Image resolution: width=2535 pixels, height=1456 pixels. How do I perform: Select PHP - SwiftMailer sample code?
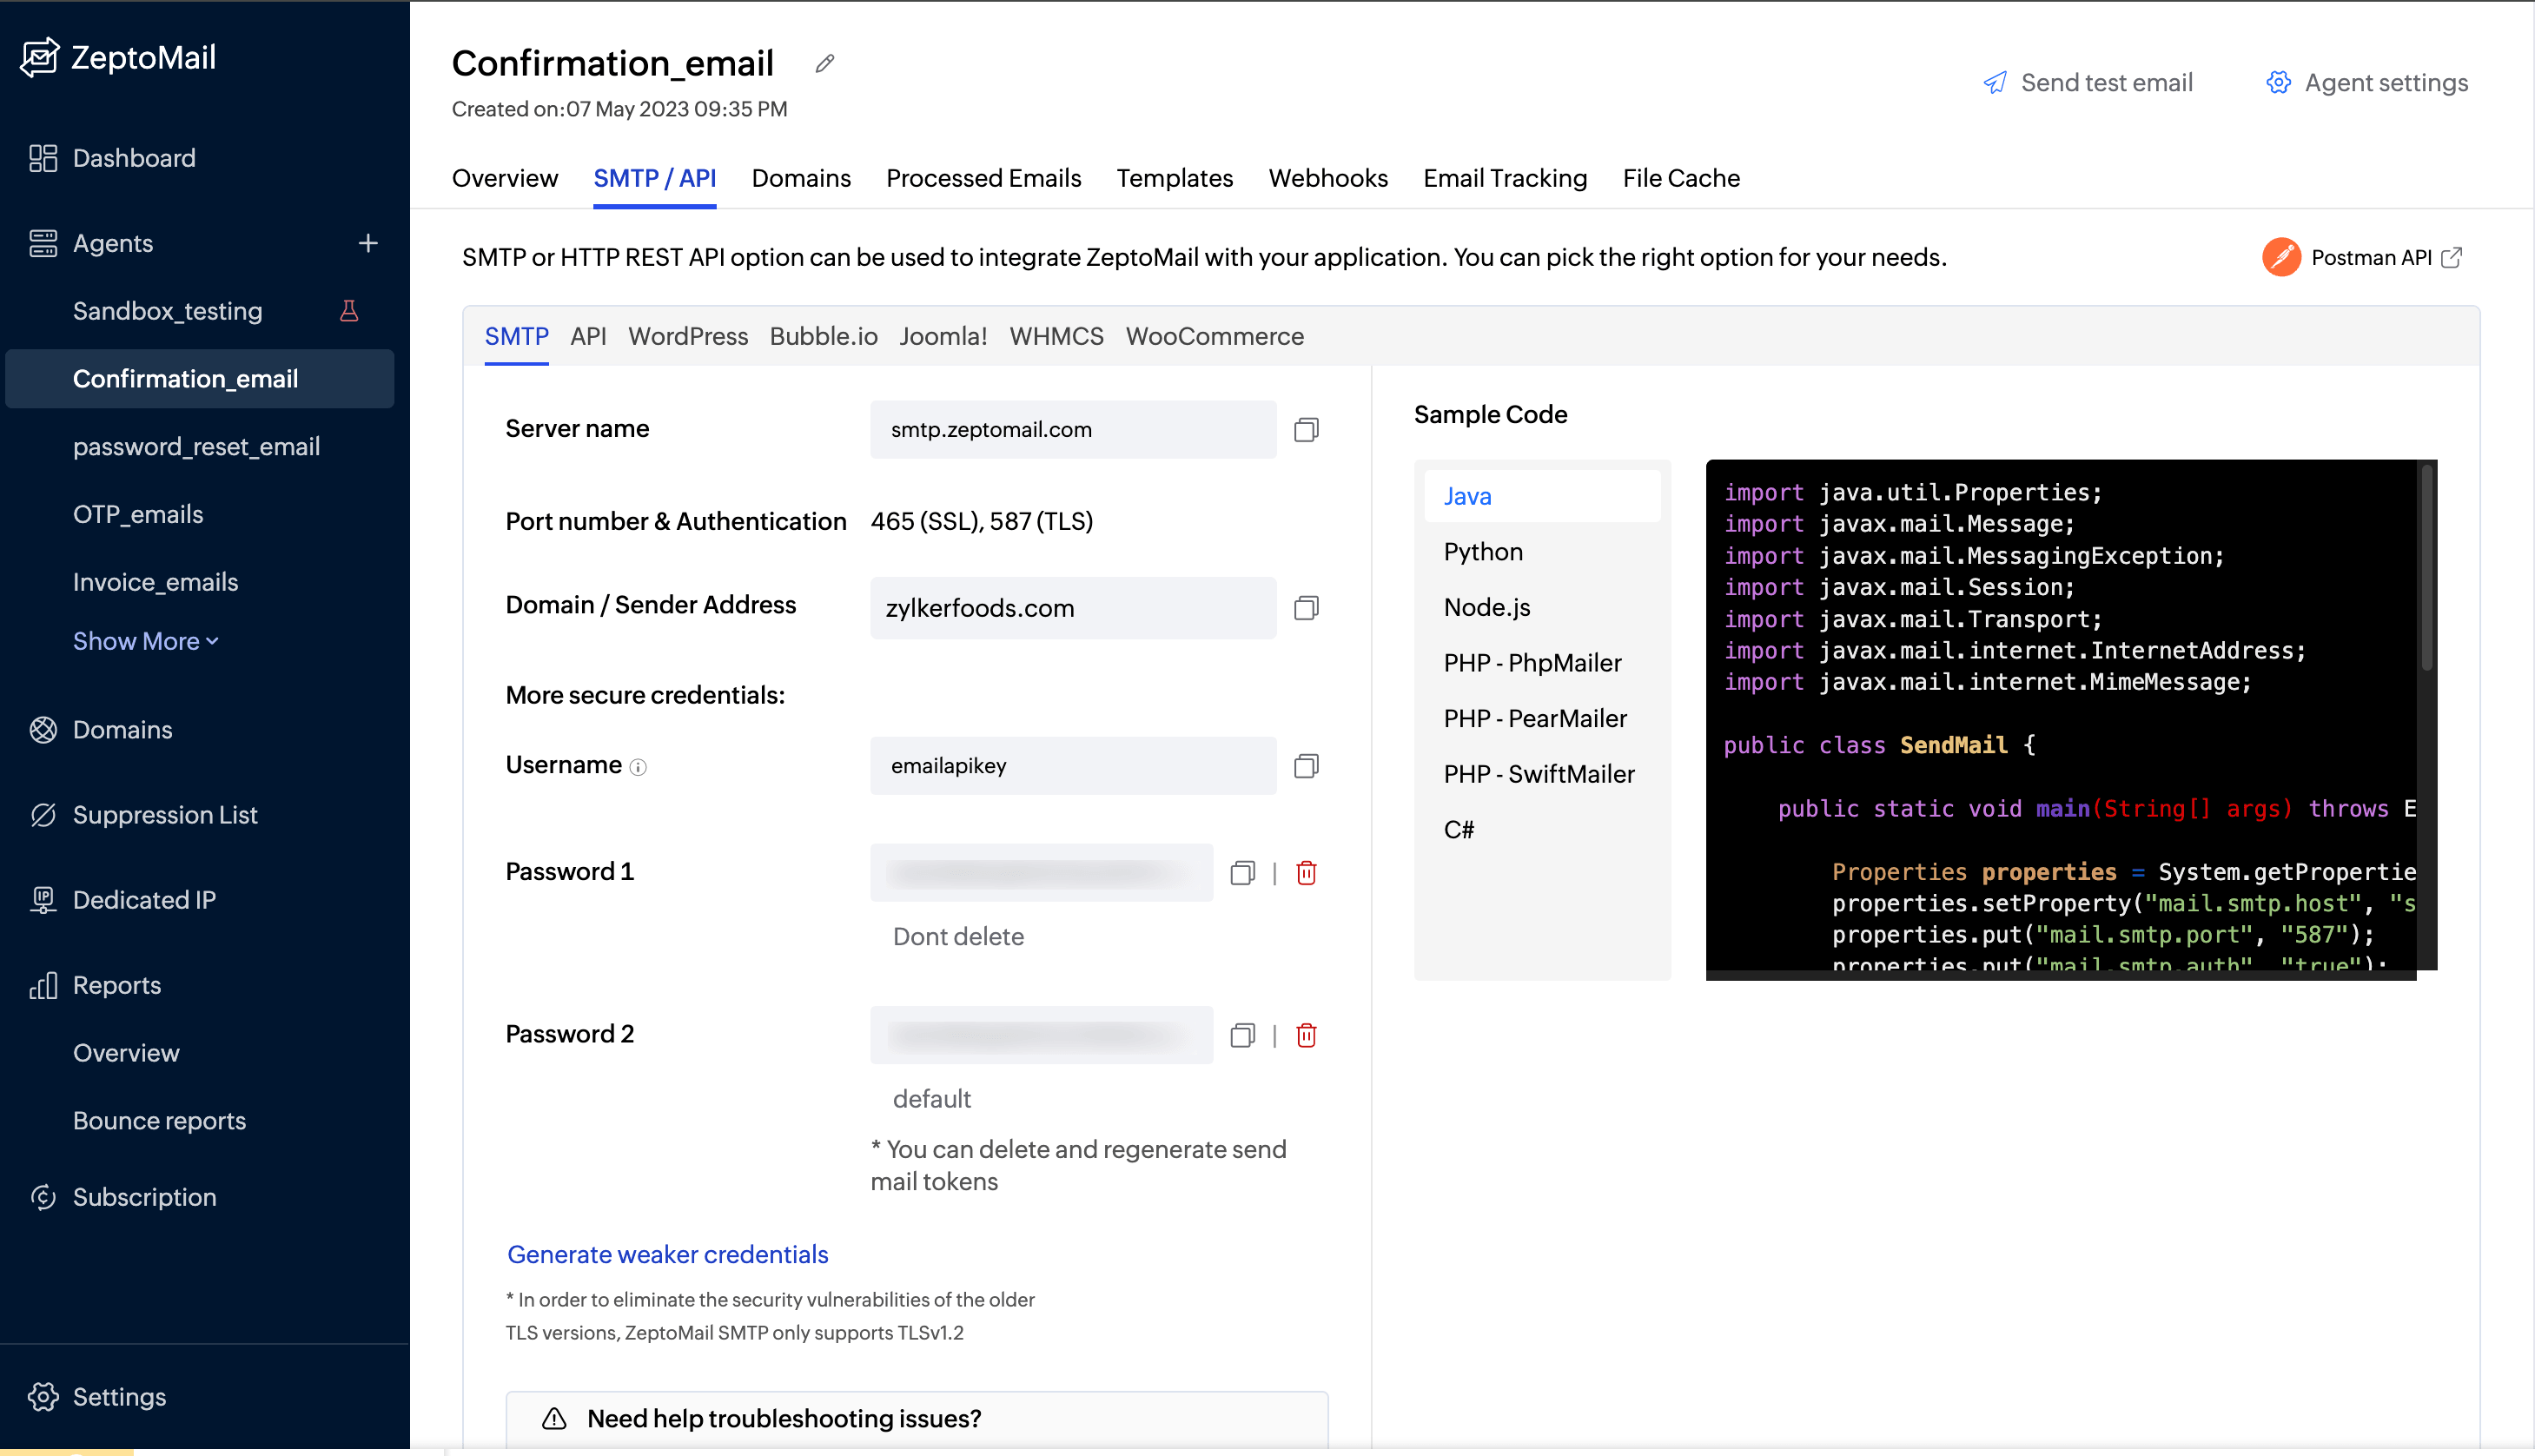1539,773
